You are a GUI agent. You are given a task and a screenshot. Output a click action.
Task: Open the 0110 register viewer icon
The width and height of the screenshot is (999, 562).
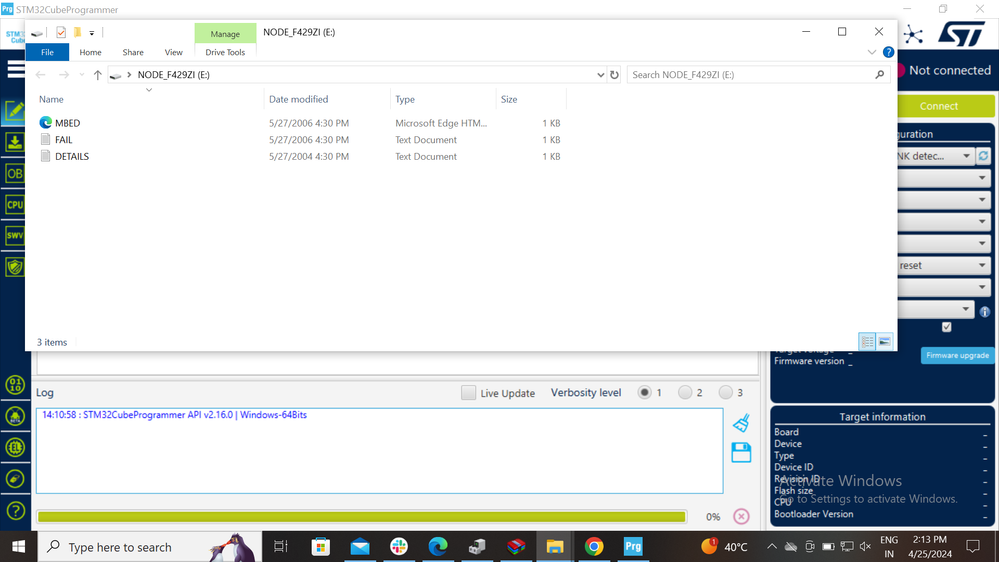(15, 385)
